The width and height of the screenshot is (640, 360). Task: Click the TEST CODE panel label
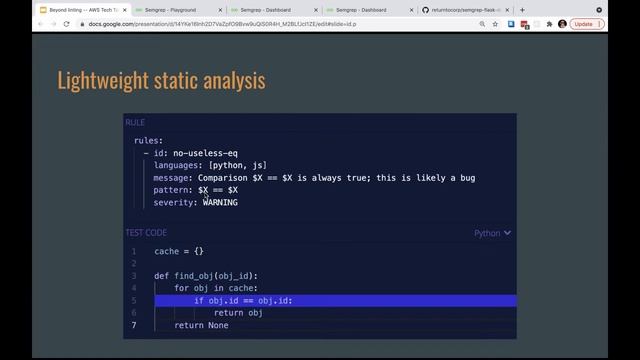tap(146, 233)
